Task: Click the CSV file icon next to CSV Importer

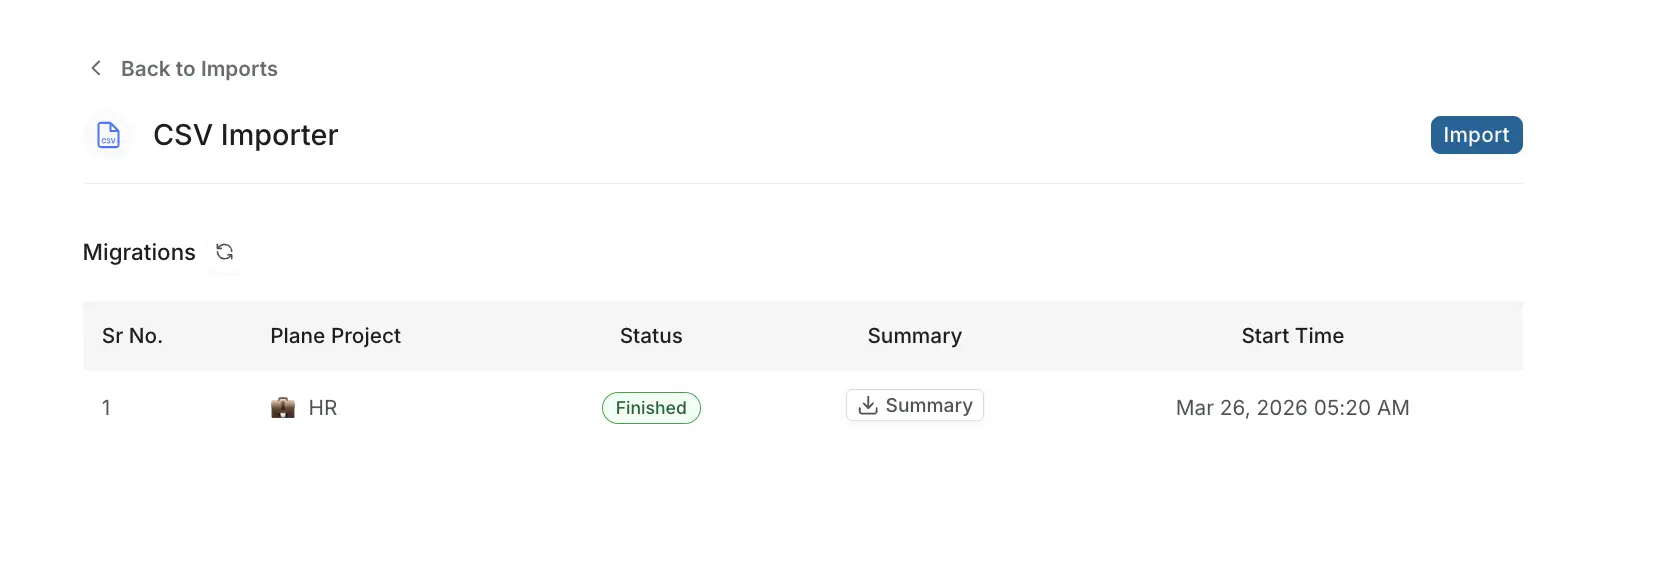Action: coord(108,135)
